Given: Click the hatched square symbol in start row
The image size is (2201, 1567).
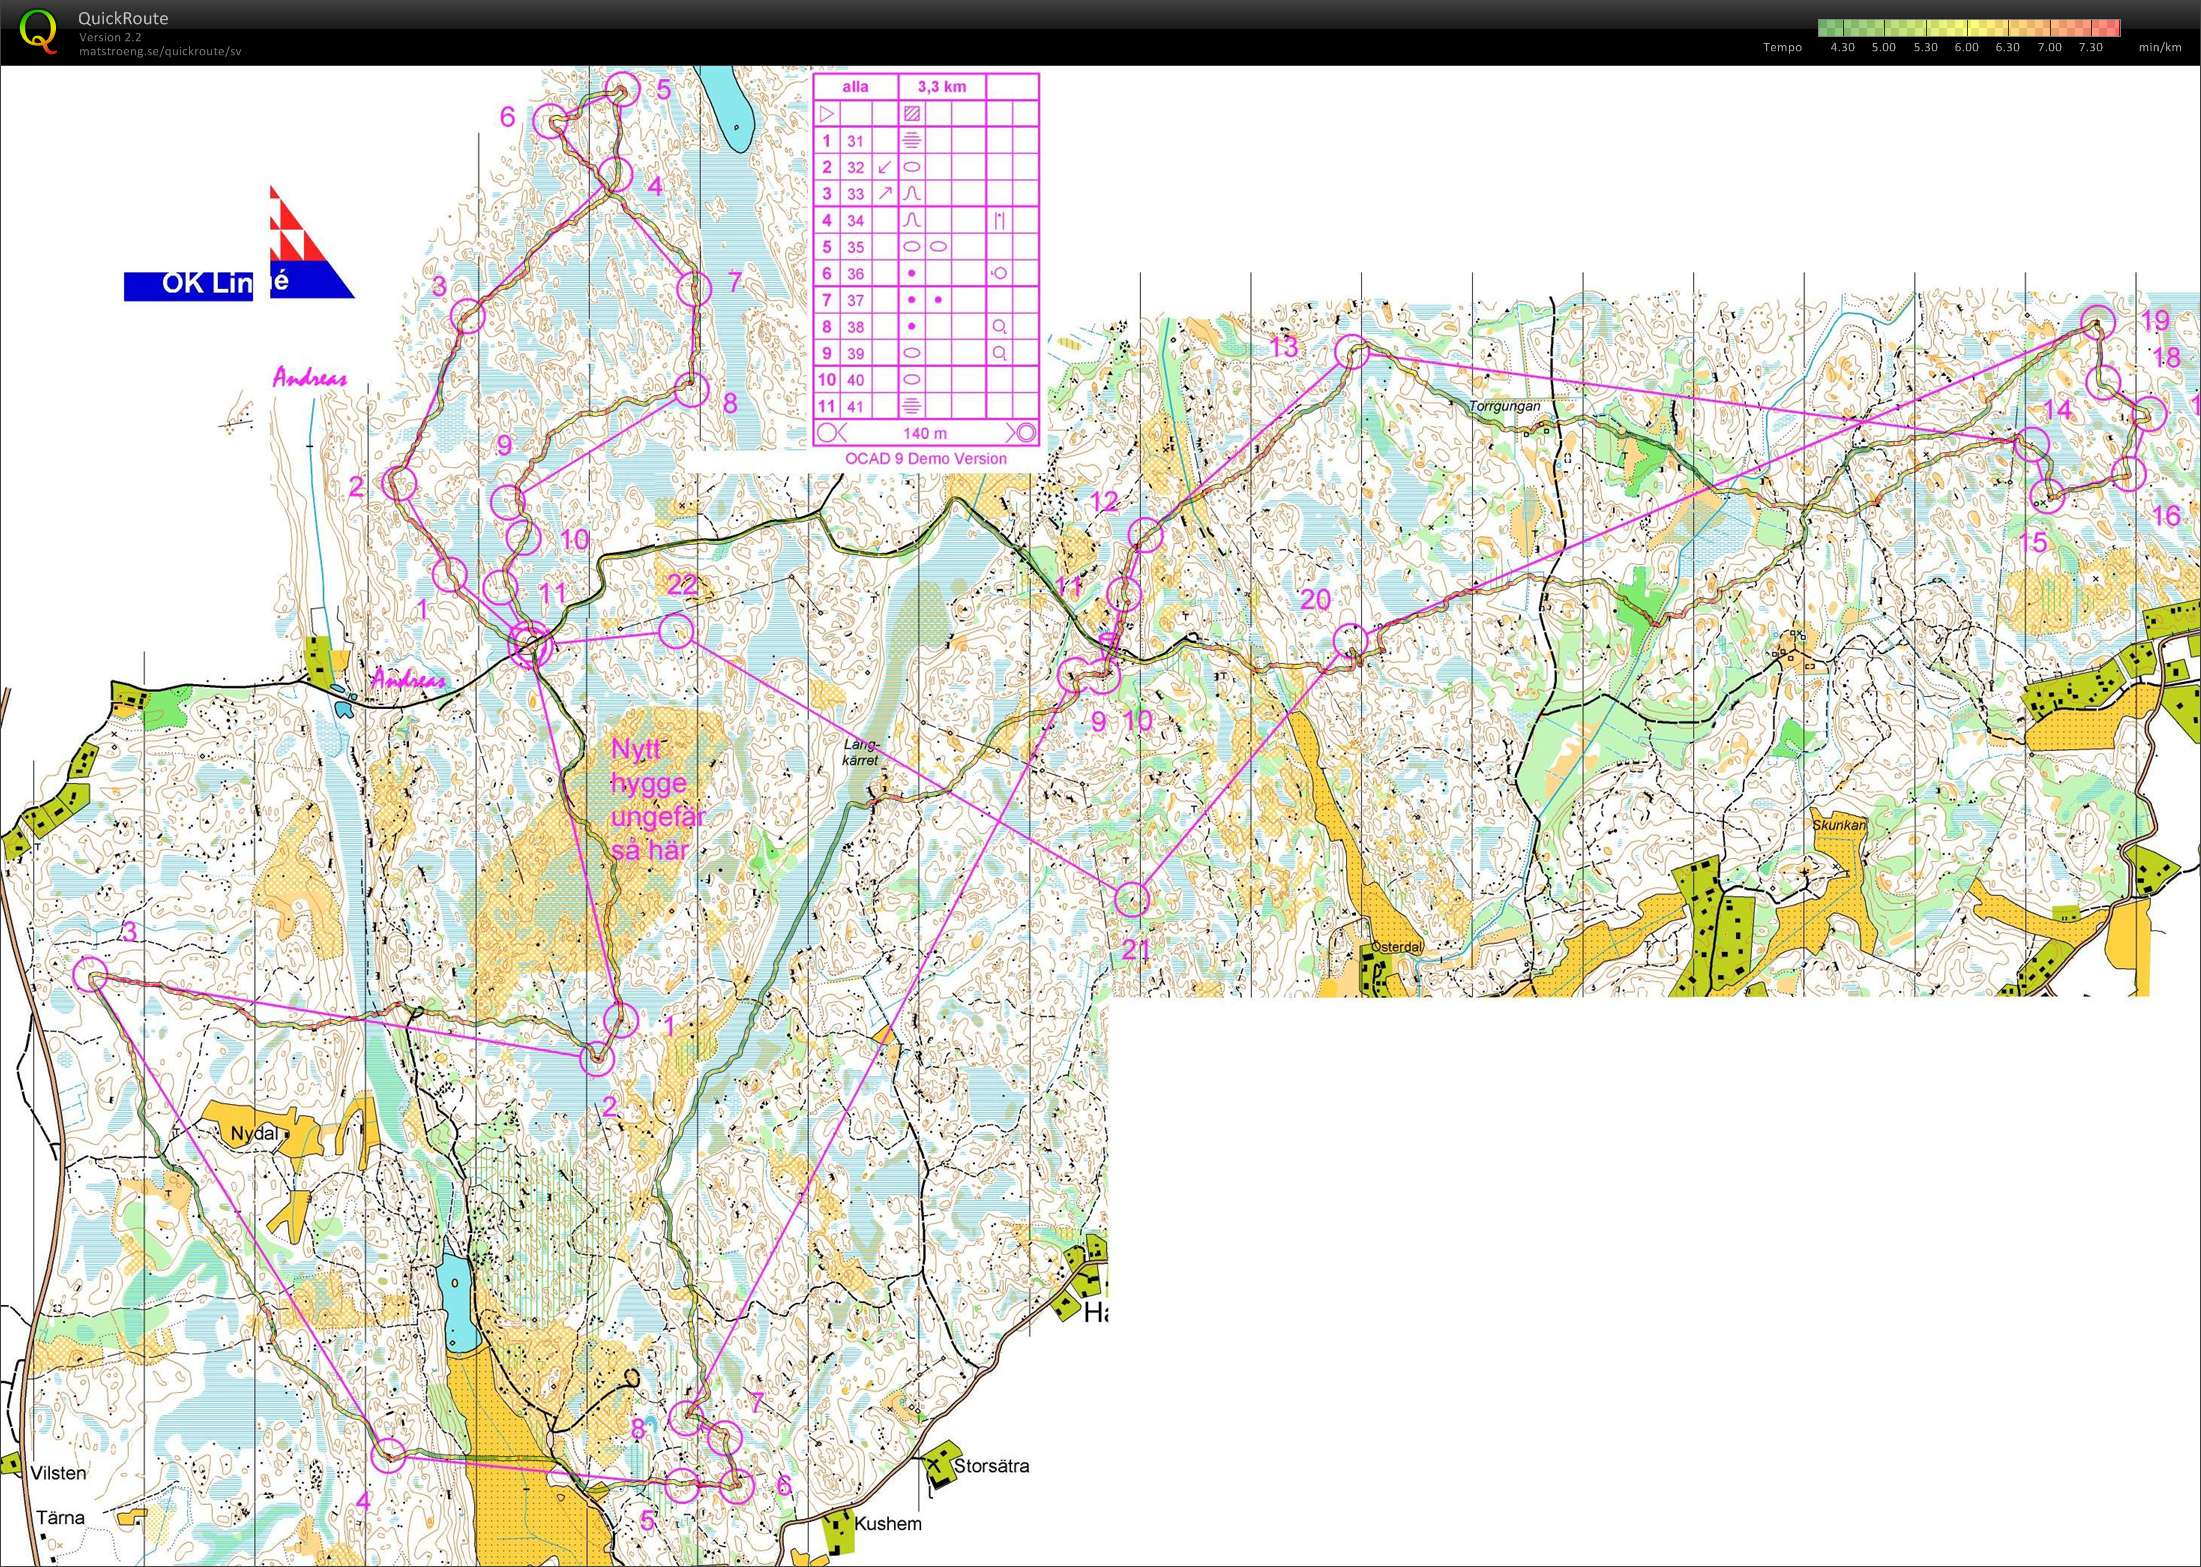Looking at the screenshot, I should point(912,114).
